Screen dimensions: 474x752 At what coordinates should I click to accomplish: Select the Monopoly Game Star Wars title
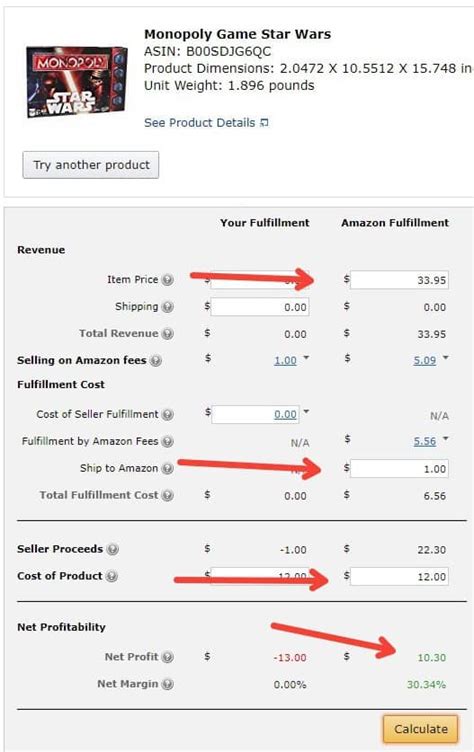[x=237, y=35]
